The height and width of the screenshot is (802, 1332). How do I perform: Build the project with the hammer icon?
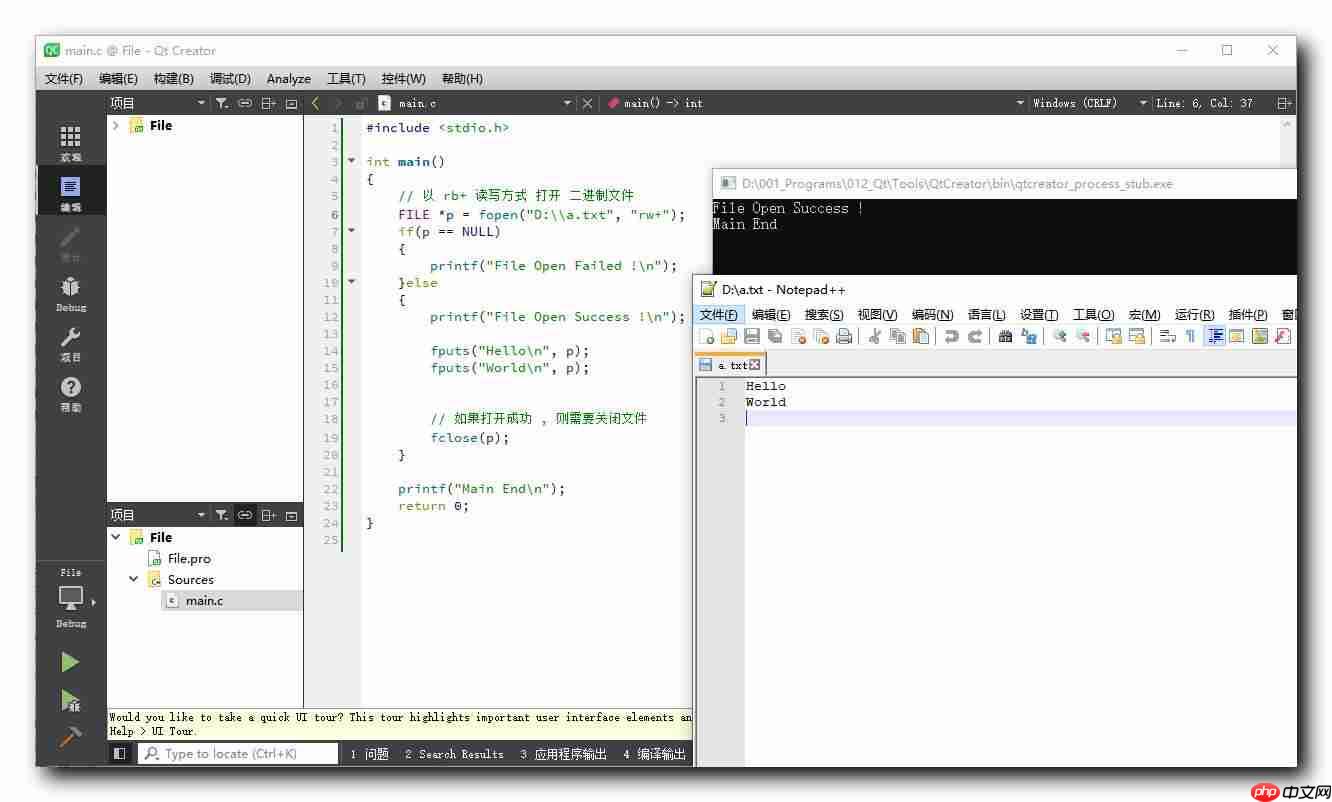(x=70, y=737)
